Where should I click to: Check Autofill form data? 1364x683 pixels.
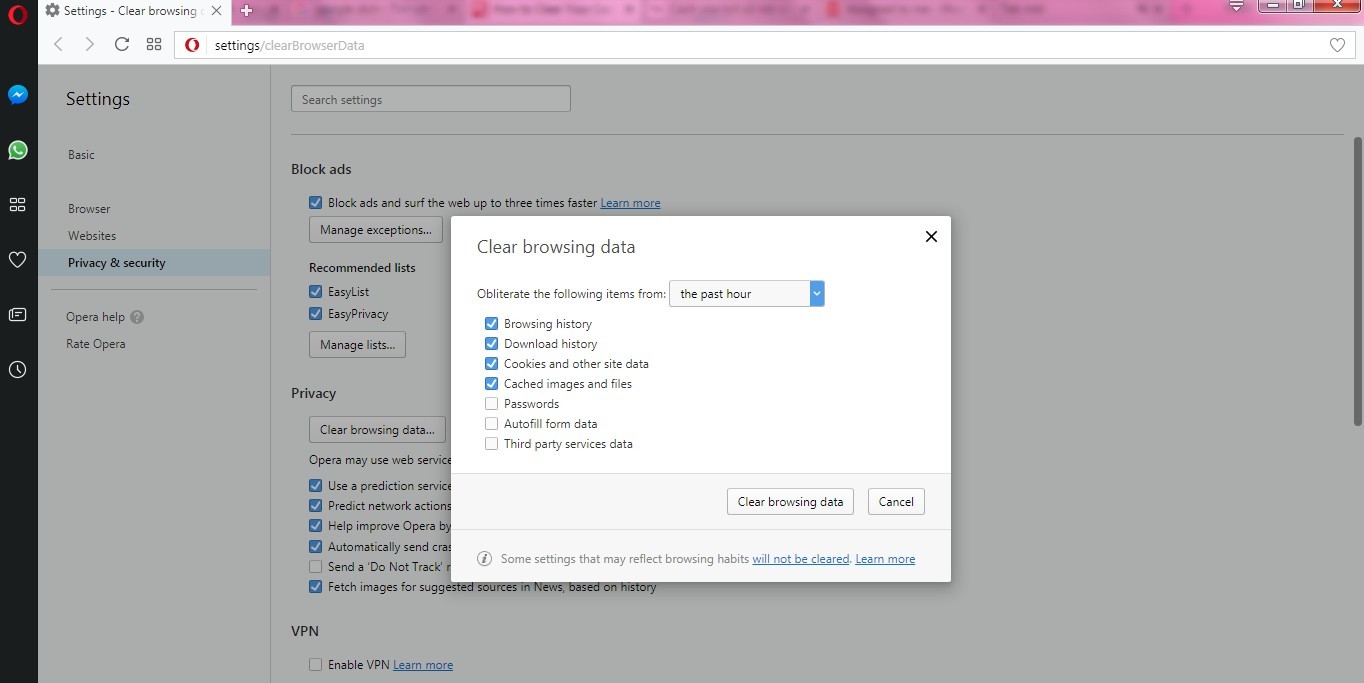(x=491, y=424)
